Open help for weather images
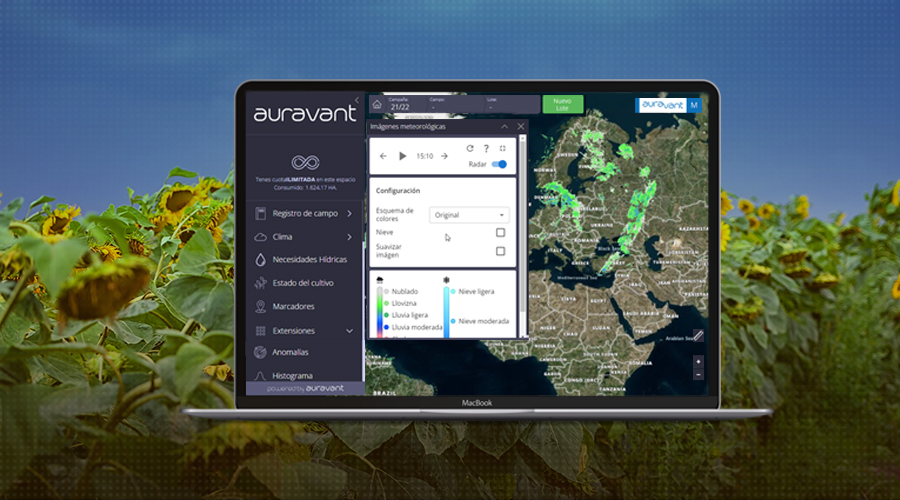The height and width of the screenshot is (500, 900). pyautogui.click(x=486, y=148)
